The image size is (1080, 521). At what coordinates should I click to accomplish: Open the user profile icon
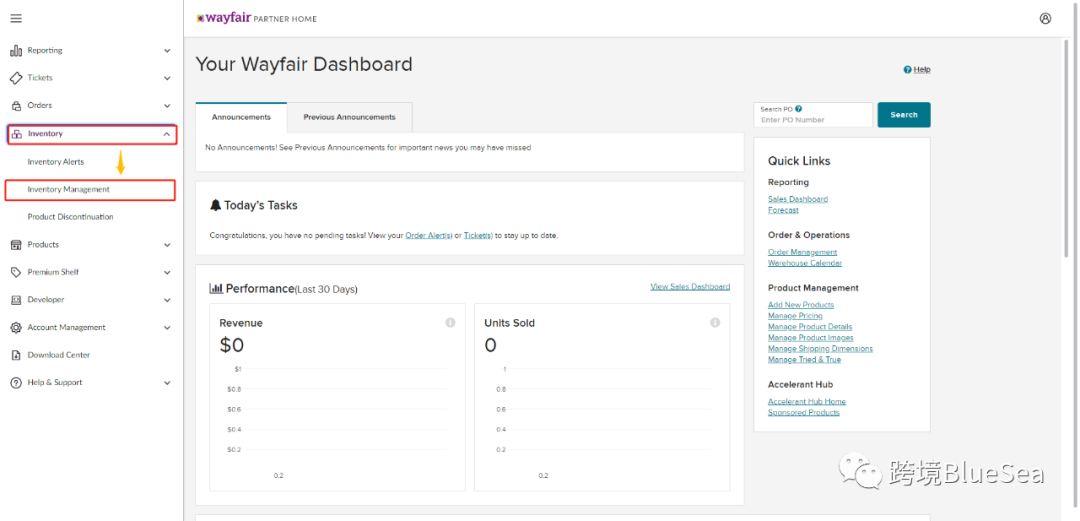1046,19
